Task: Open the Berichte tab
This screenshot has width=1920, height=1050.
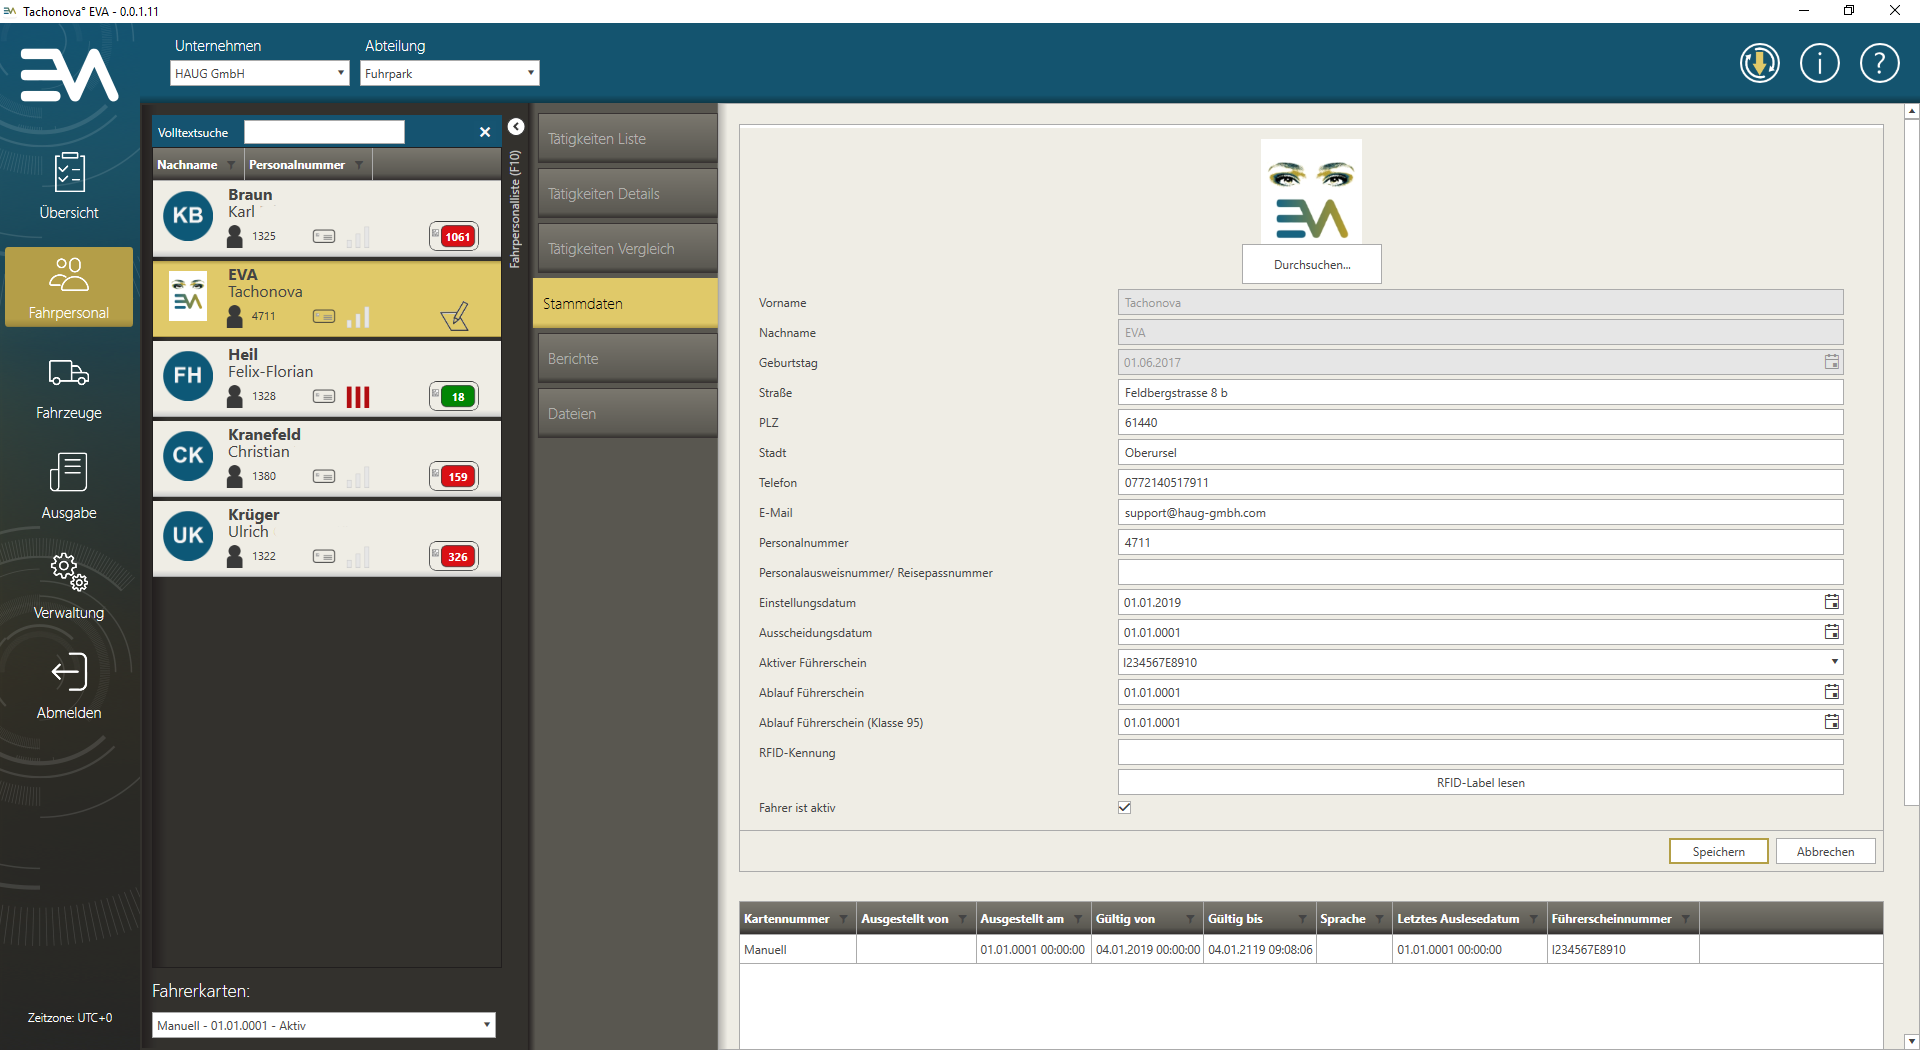Action: coord(625,359)
